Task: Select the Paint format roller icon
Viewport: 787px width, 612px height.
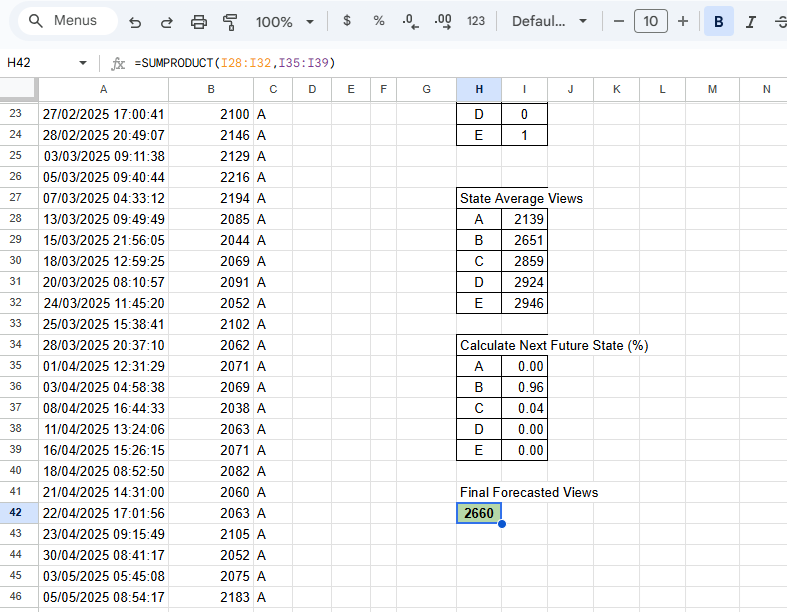Action: pos(231,21)
